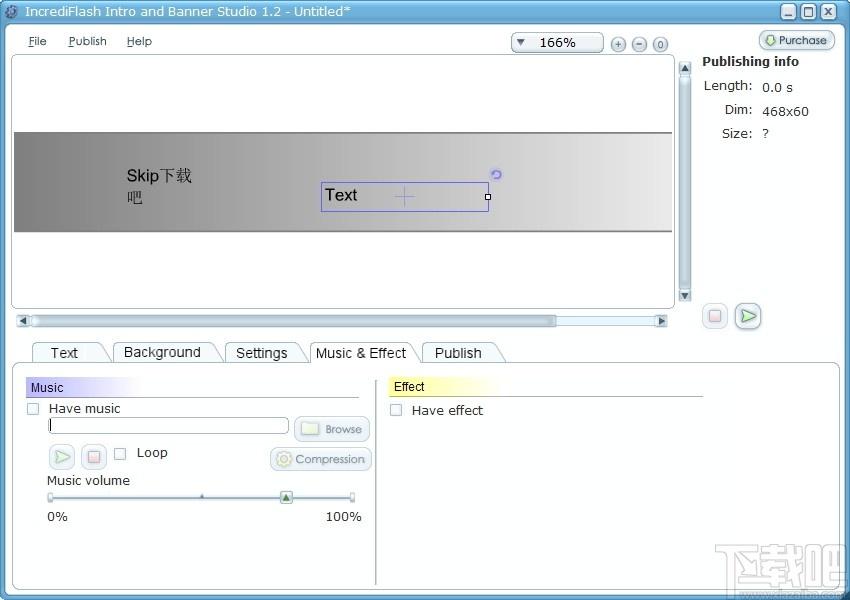The width and height of the screenshot is (850, 600).
Task: Click the rotate handle above Text box
Action: click(496, 175)
